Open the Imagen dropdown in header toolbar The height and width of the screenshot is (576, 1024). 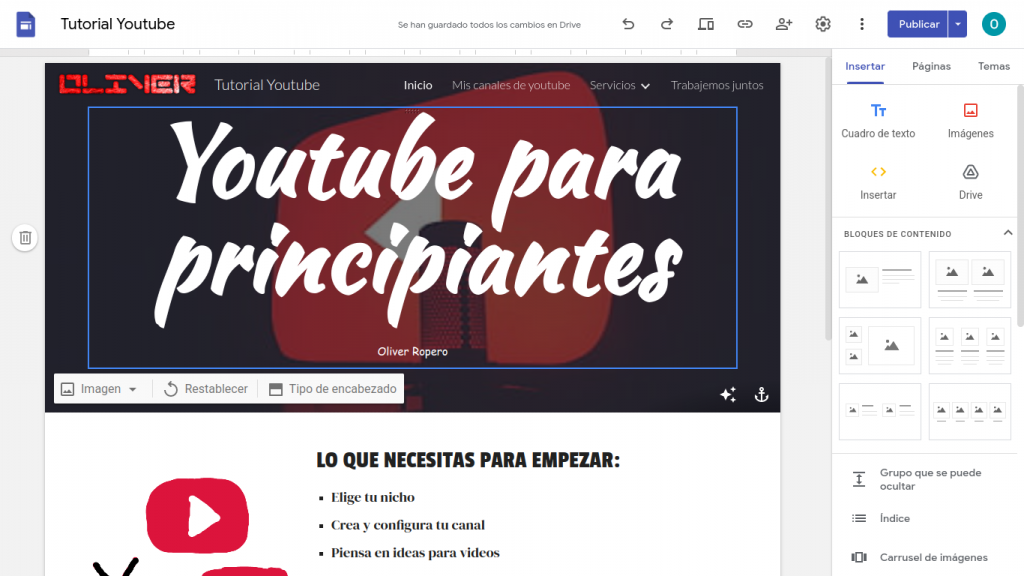coord(99,389)
